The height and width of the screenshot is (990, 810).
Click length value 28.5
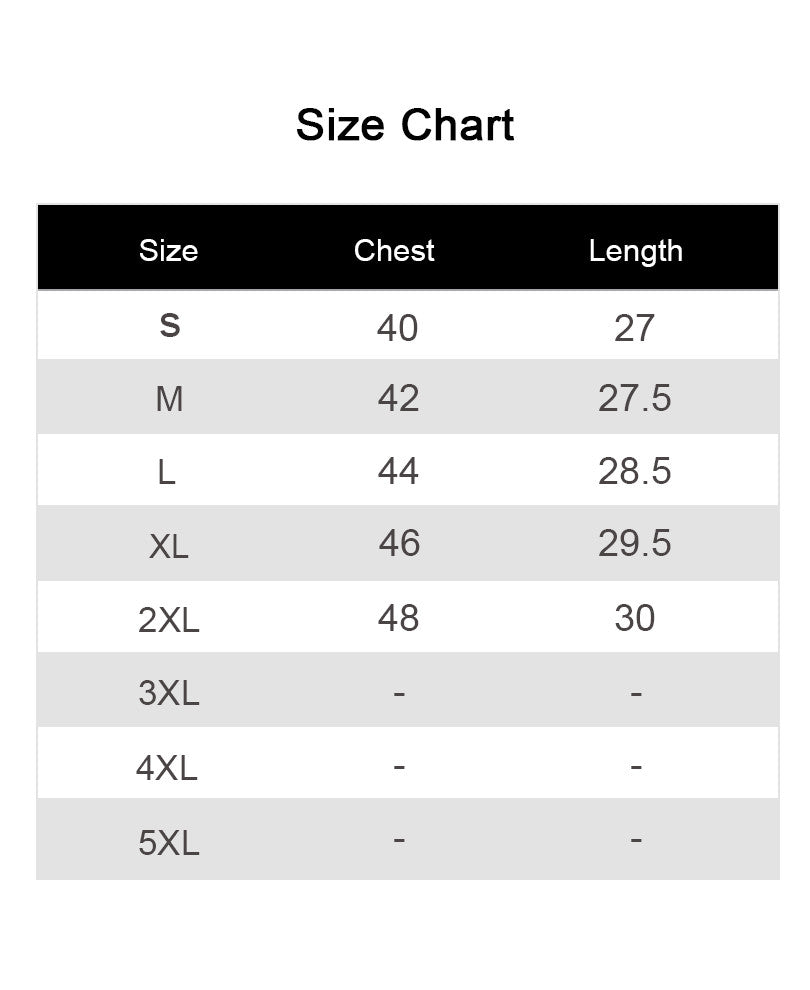pos(634,471)
